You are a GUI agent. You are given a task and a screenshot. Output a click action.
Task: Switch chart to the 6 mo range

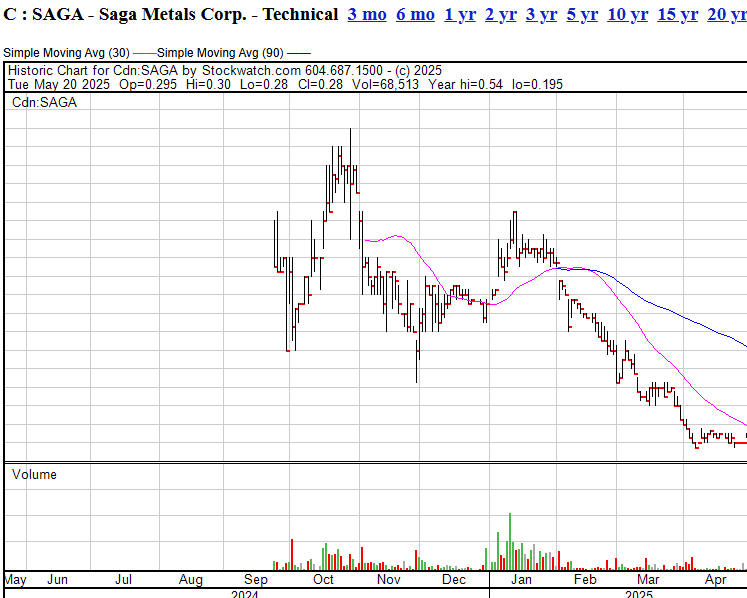(415, 14)
